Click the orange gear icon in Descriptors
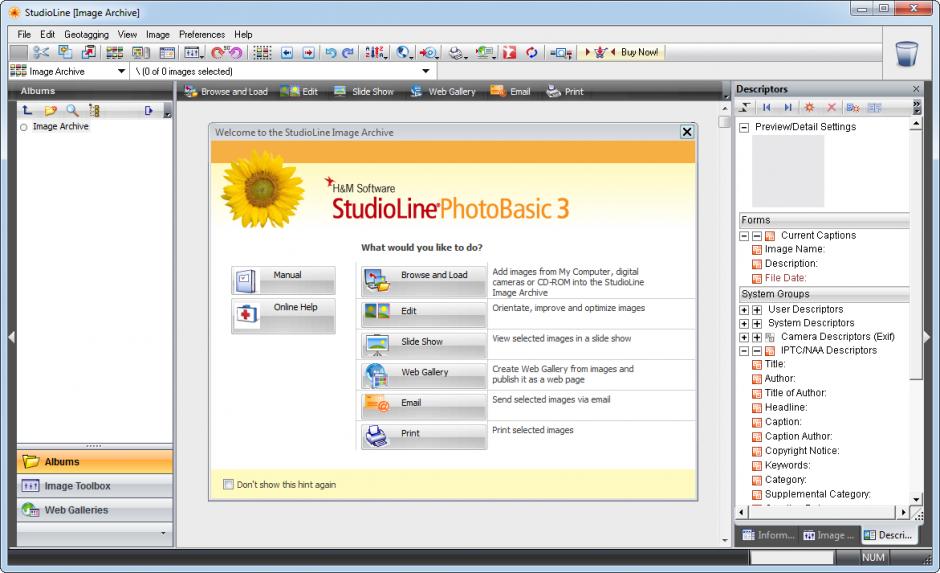Screen dimensions: 940x573 point(809,107)
